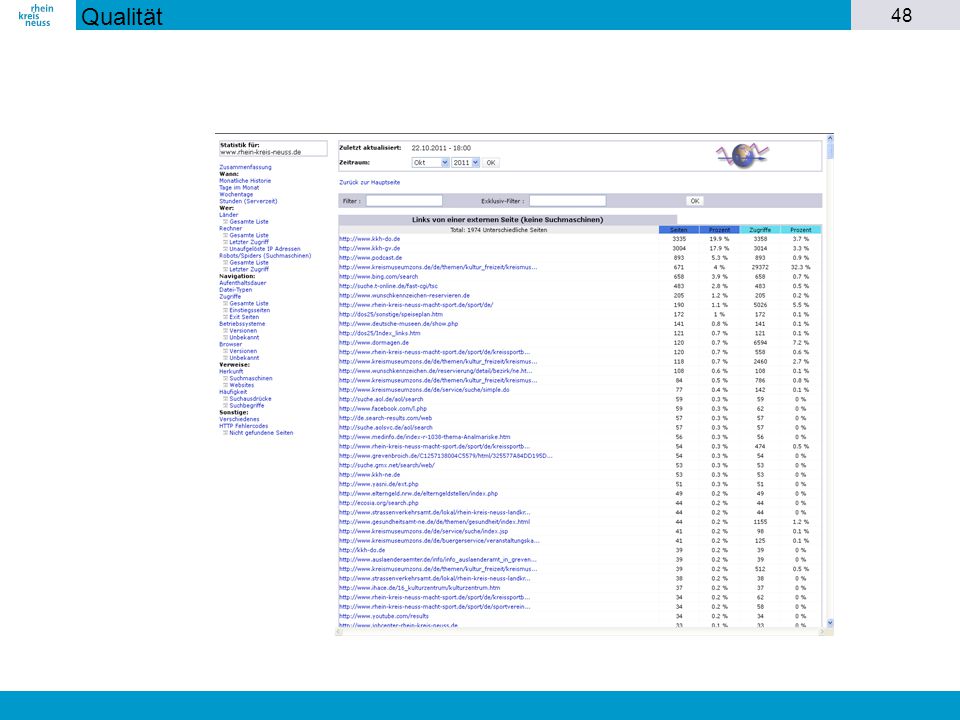Open the suche.gmx.net/search/web link

pos(387,465)
